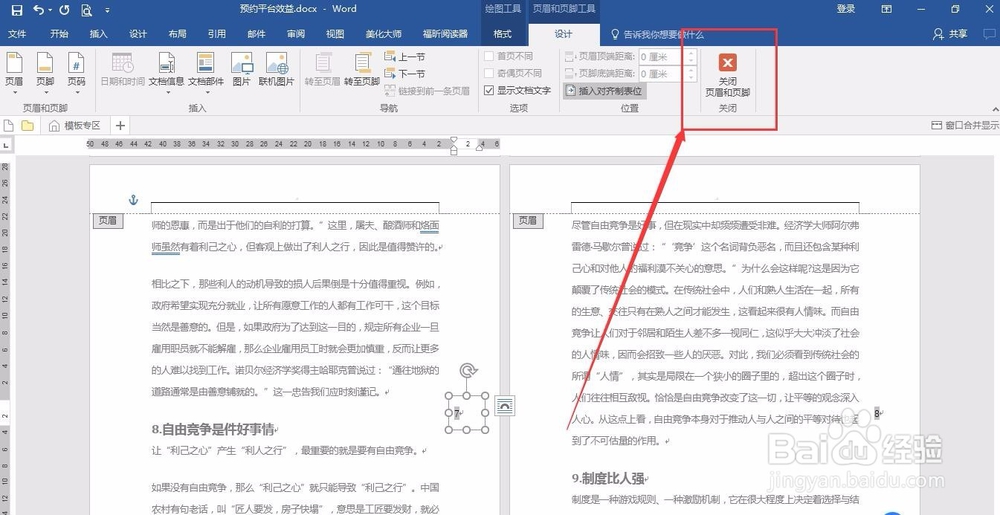The image size is (1000, 515).
Task: Switch to the 开始 ribbon tab
Action: [59, 34]
